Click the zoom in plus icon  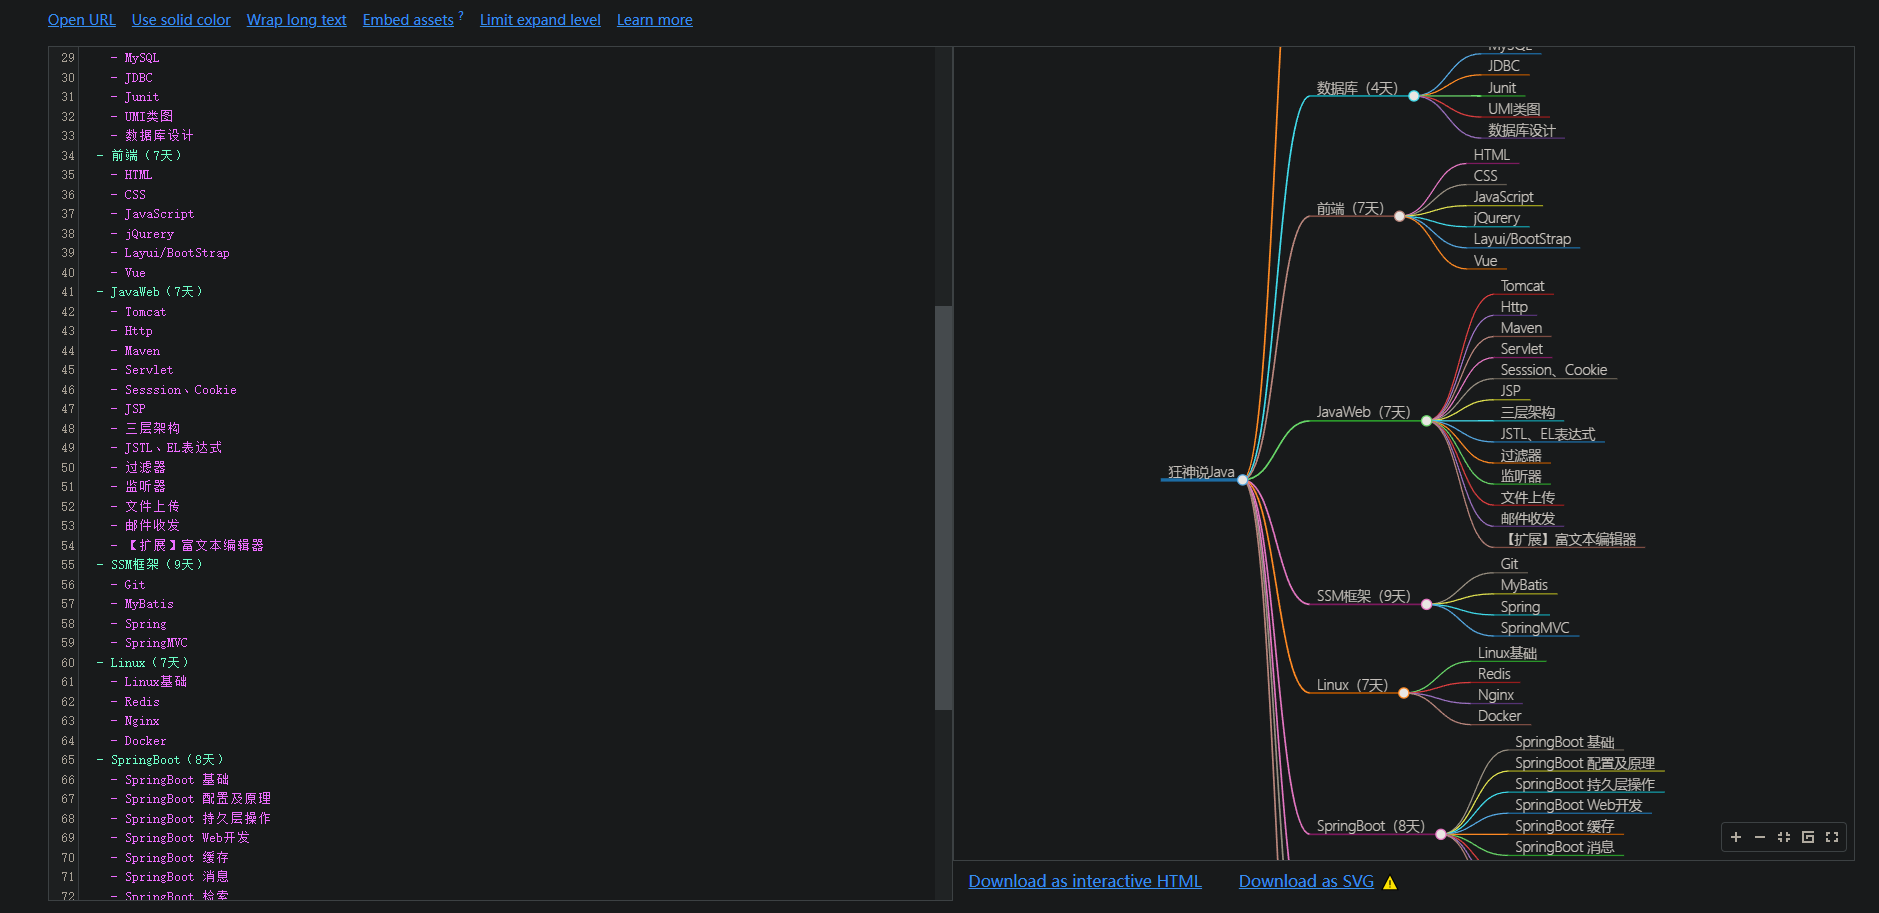pos(1736,837)
